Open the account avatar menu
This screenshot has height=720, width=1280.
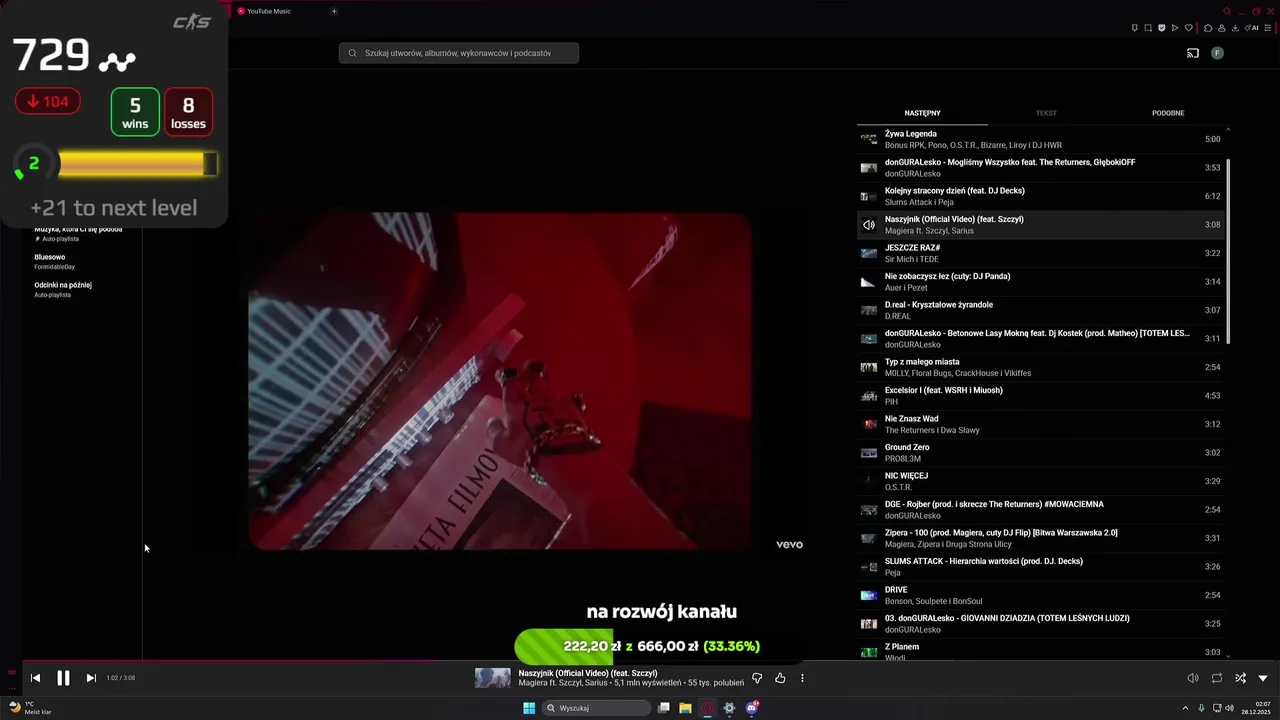pos(1217,53)
